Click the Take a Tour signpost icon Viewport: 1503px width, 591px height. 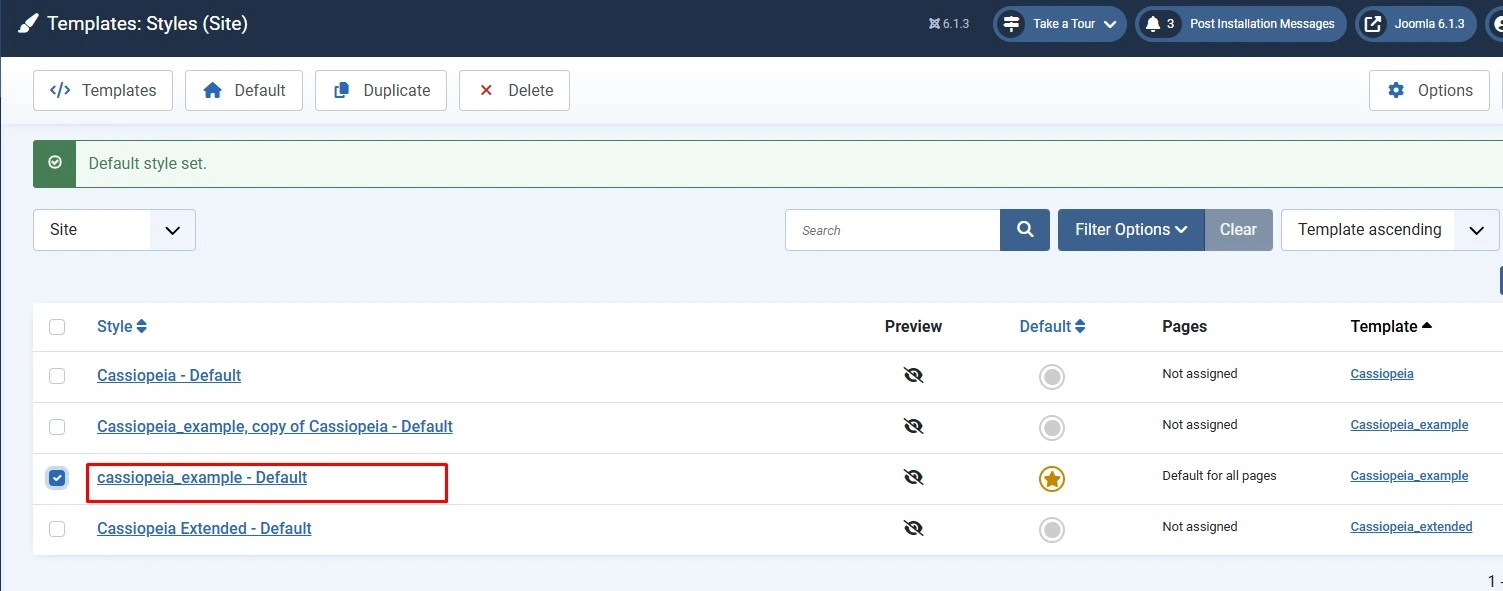click(x=1012, y=24)
